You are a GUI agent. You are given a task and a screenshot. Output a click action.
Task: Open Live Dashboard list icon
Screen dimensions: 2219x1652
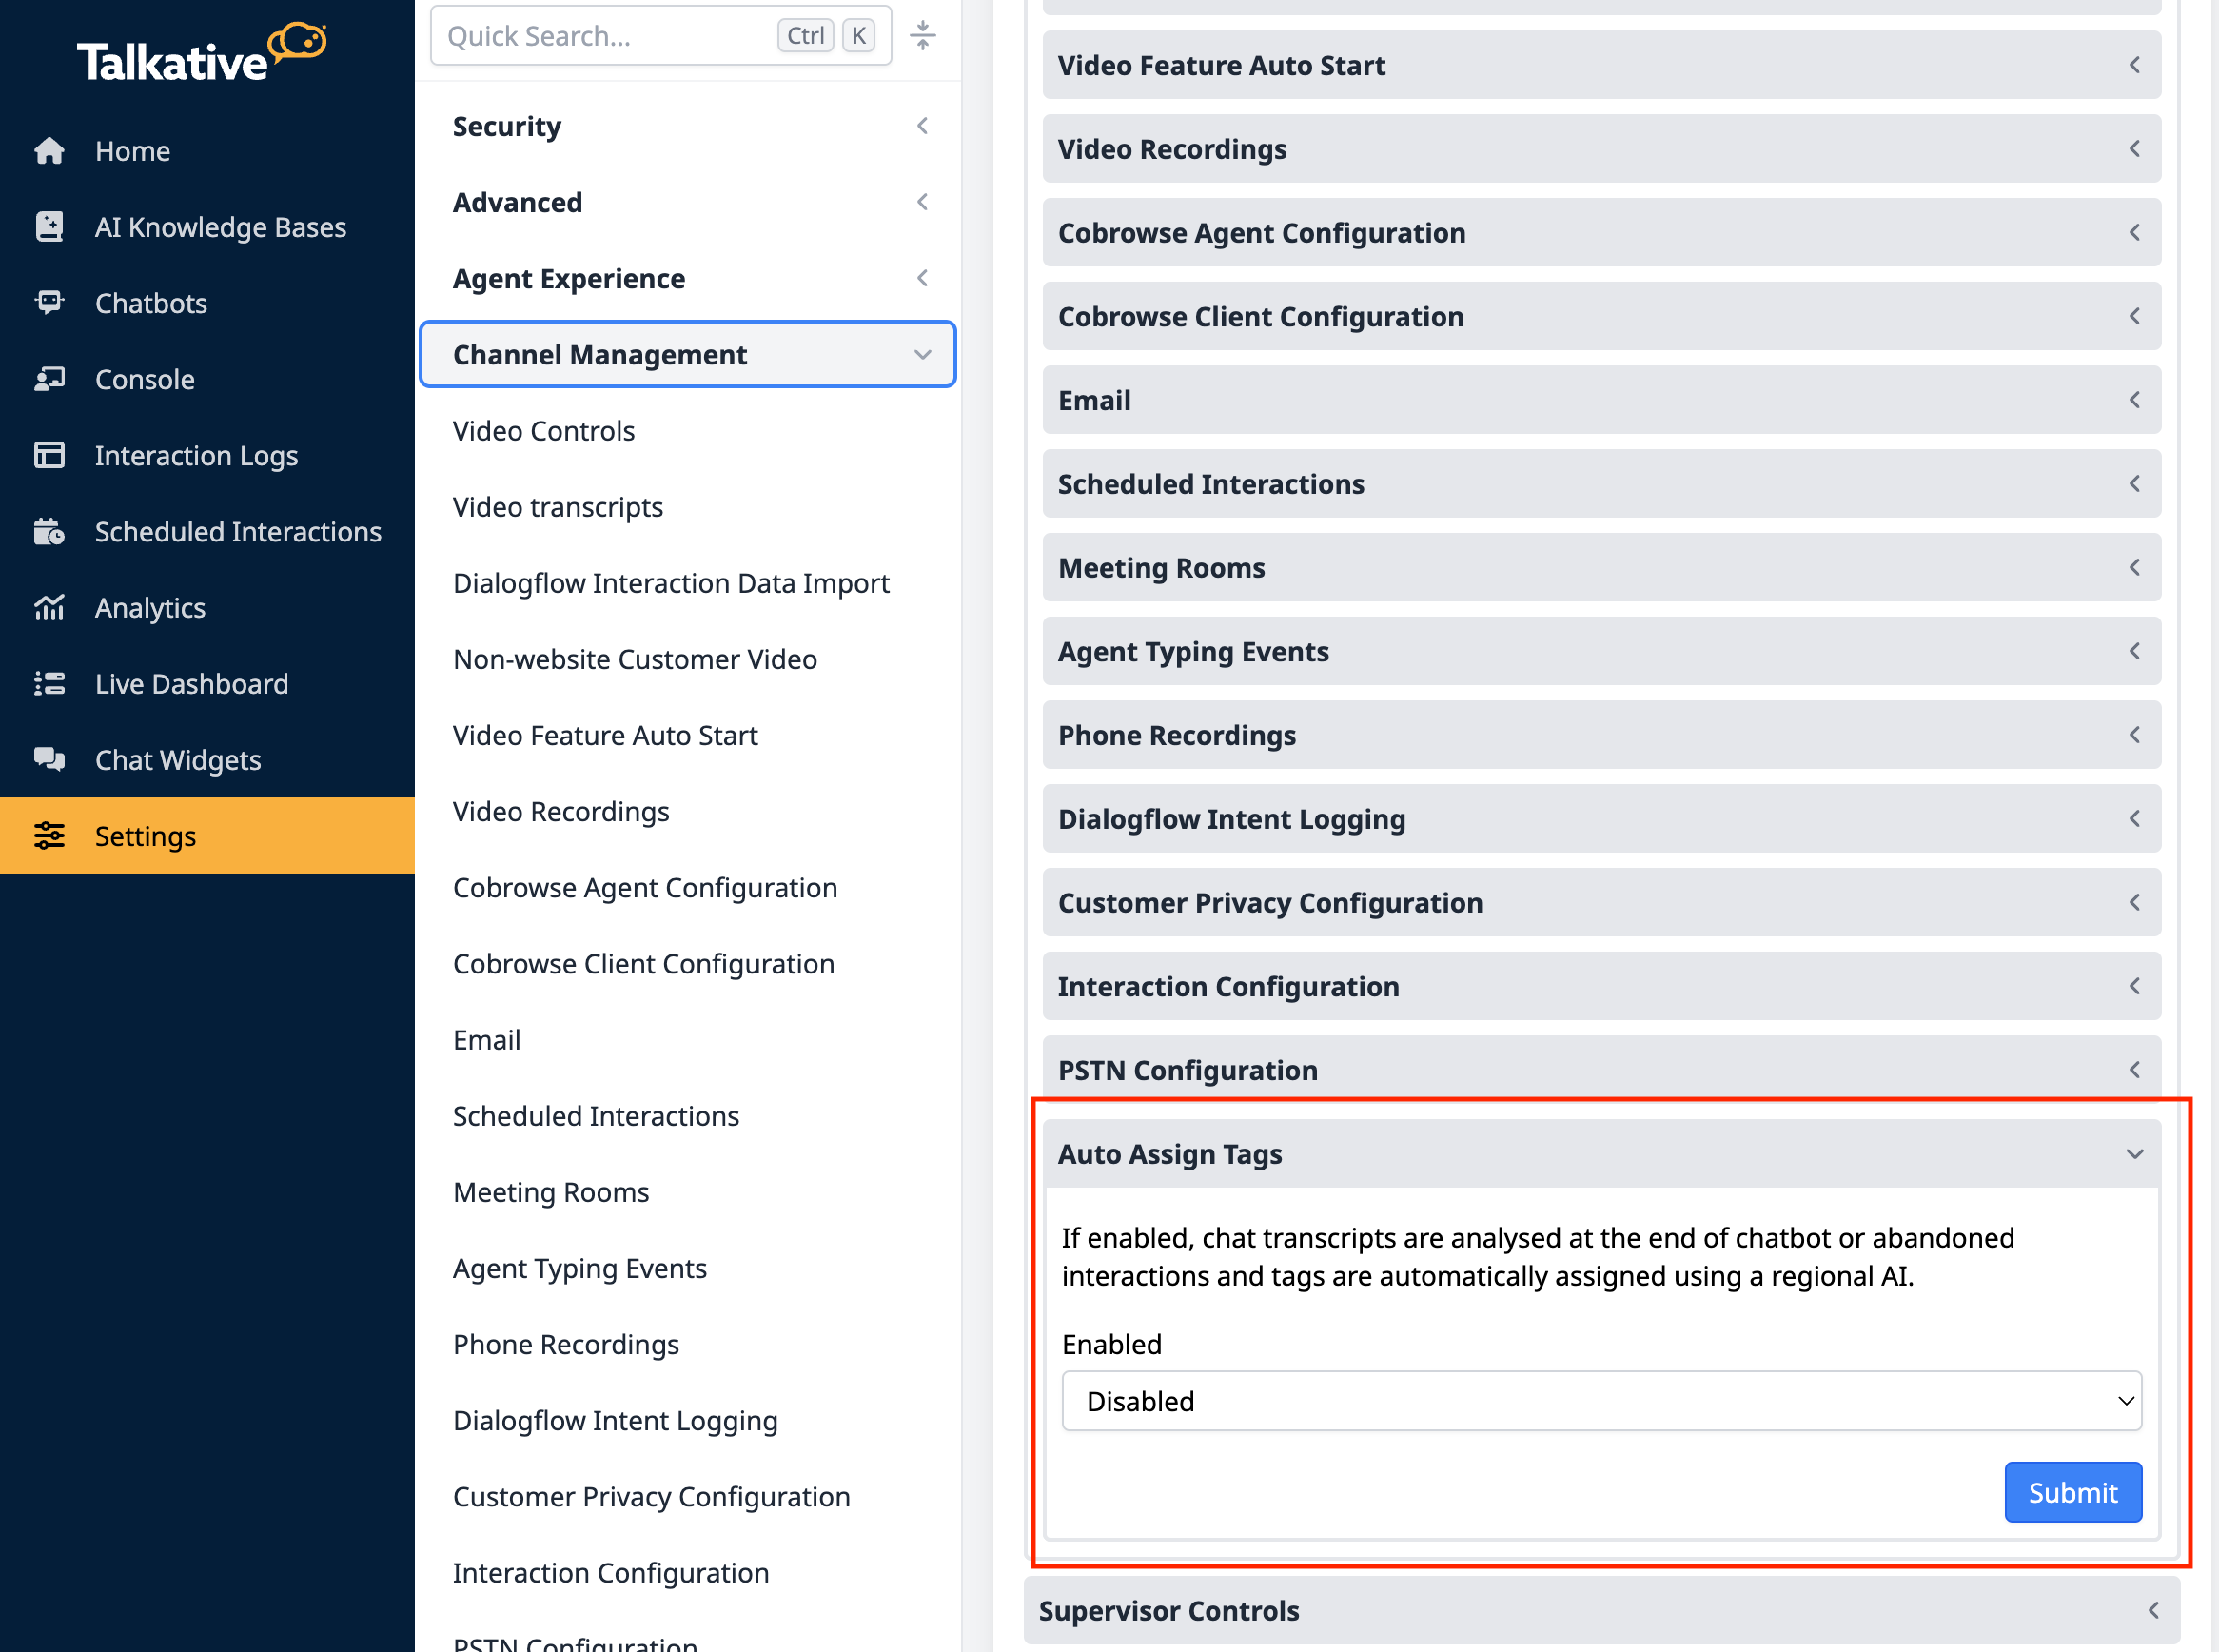pos(49,683)
